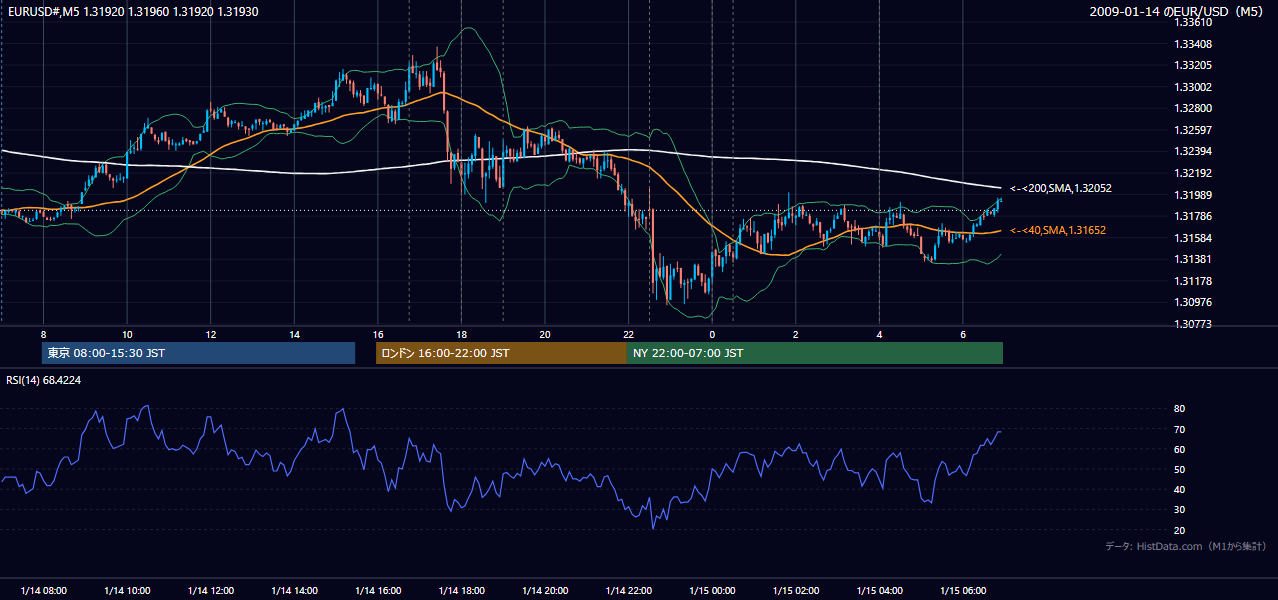Click hour label 20 under price chart

point(545,334)
